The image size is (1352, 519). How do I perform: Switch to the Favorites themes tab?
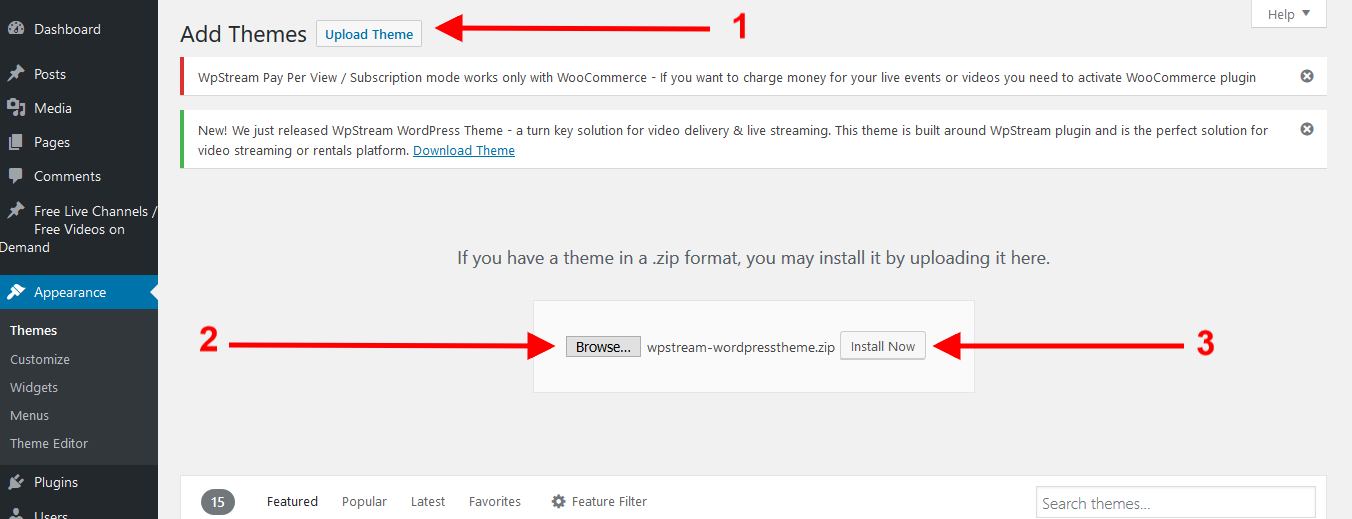click(x=495, y=501)
